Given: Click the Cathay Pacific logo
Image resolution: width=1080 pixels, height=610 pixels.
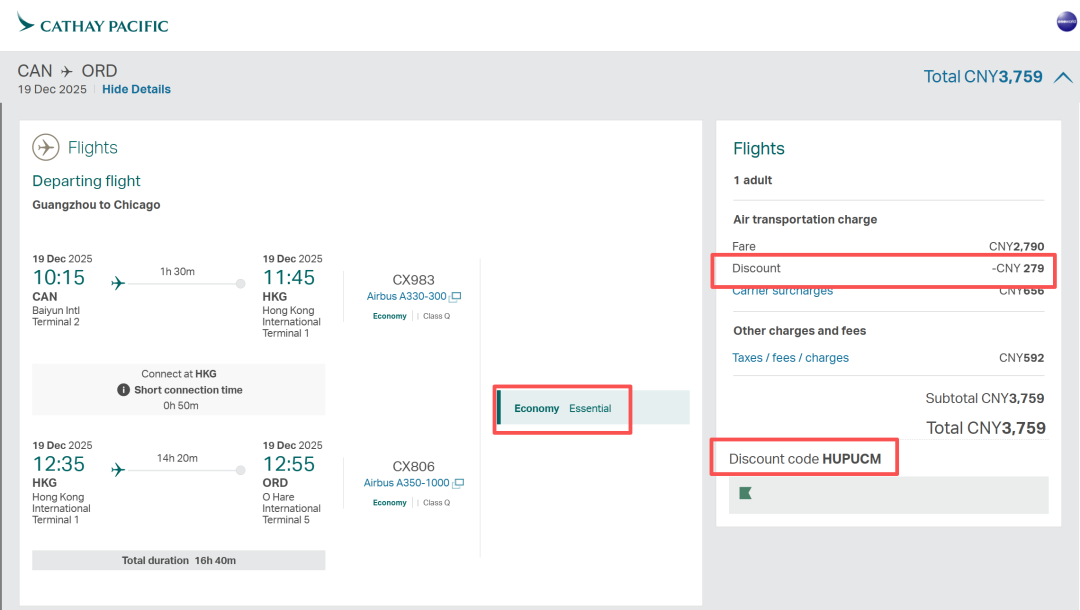Looking at the screenshot, I should 92,24.
